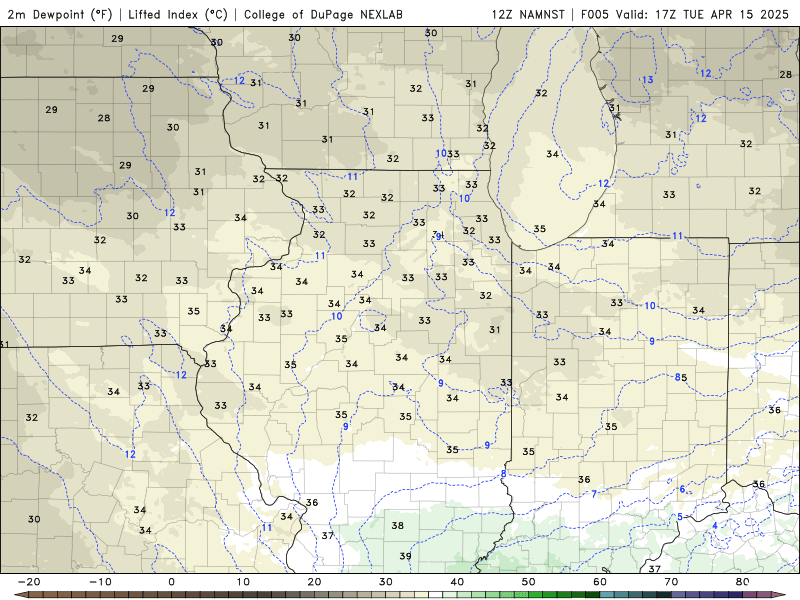This screenshot has height=600, width=800.
Task: Click the 20 label on the color scale
Action: click(314, 582)
